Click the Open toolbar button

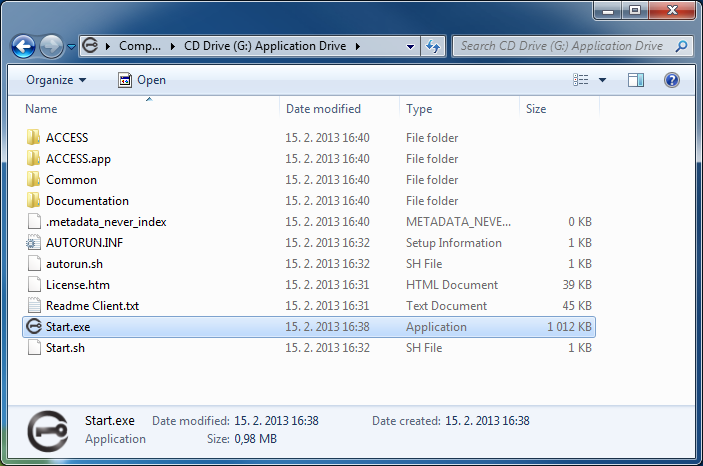pos(142,80)
